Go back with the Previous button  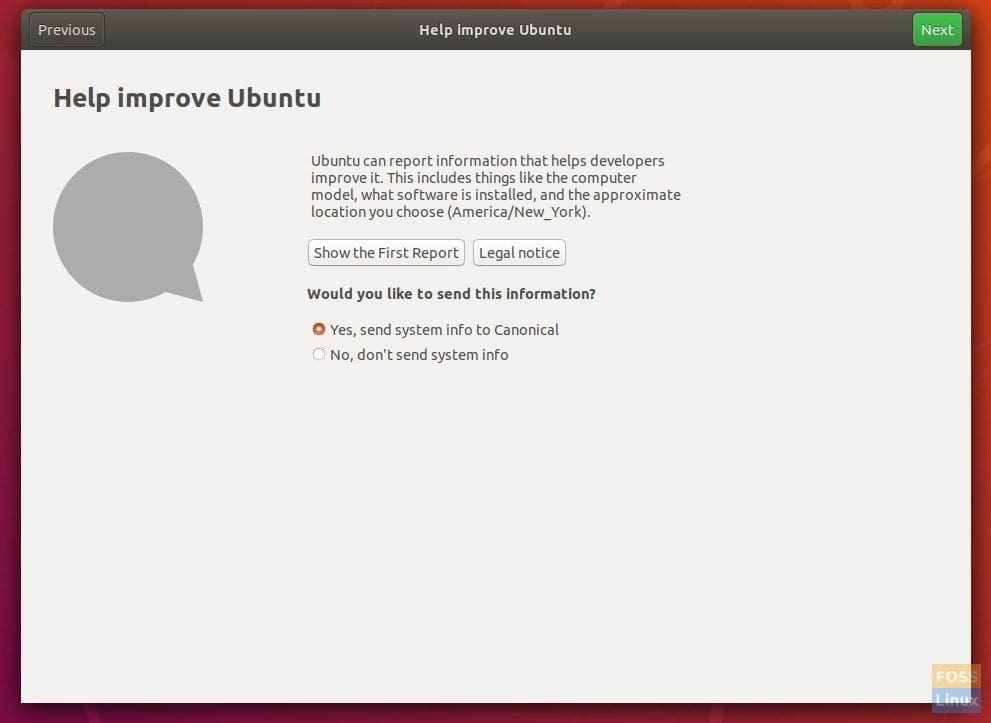click(x=66, y=30)
